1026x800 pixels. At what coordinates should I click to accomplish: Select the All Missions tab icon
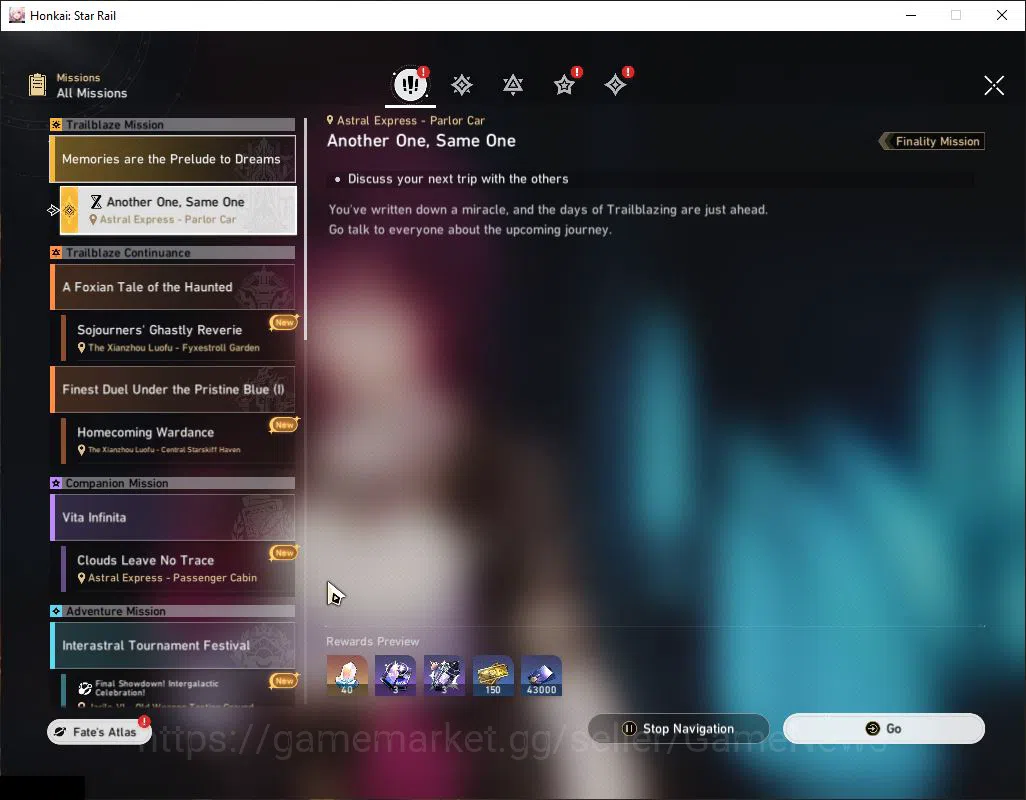(410, 84)
